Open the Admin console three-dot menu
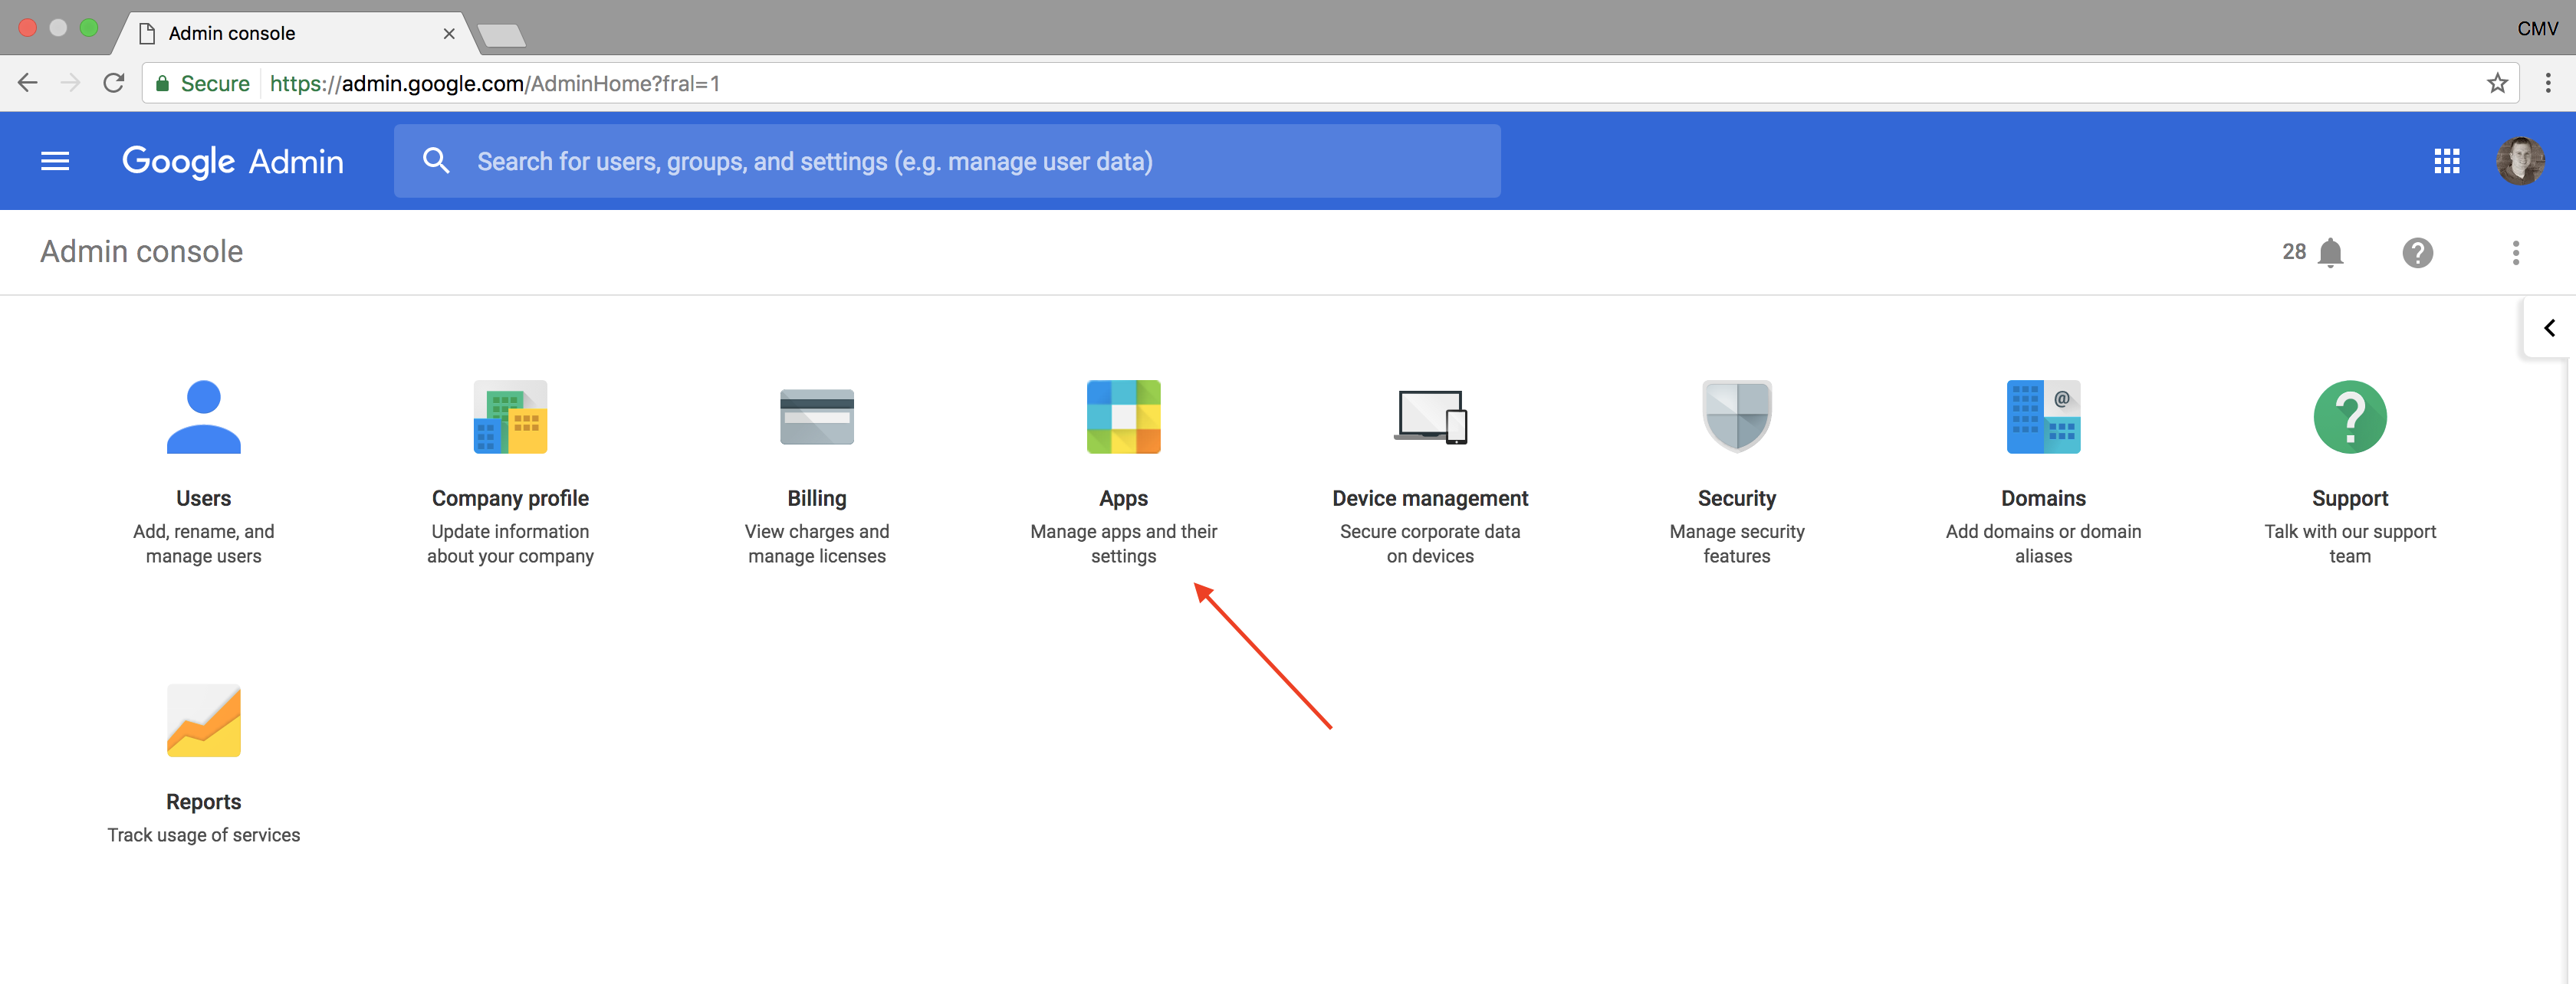2576x984 pixels. coord(2515,252)
